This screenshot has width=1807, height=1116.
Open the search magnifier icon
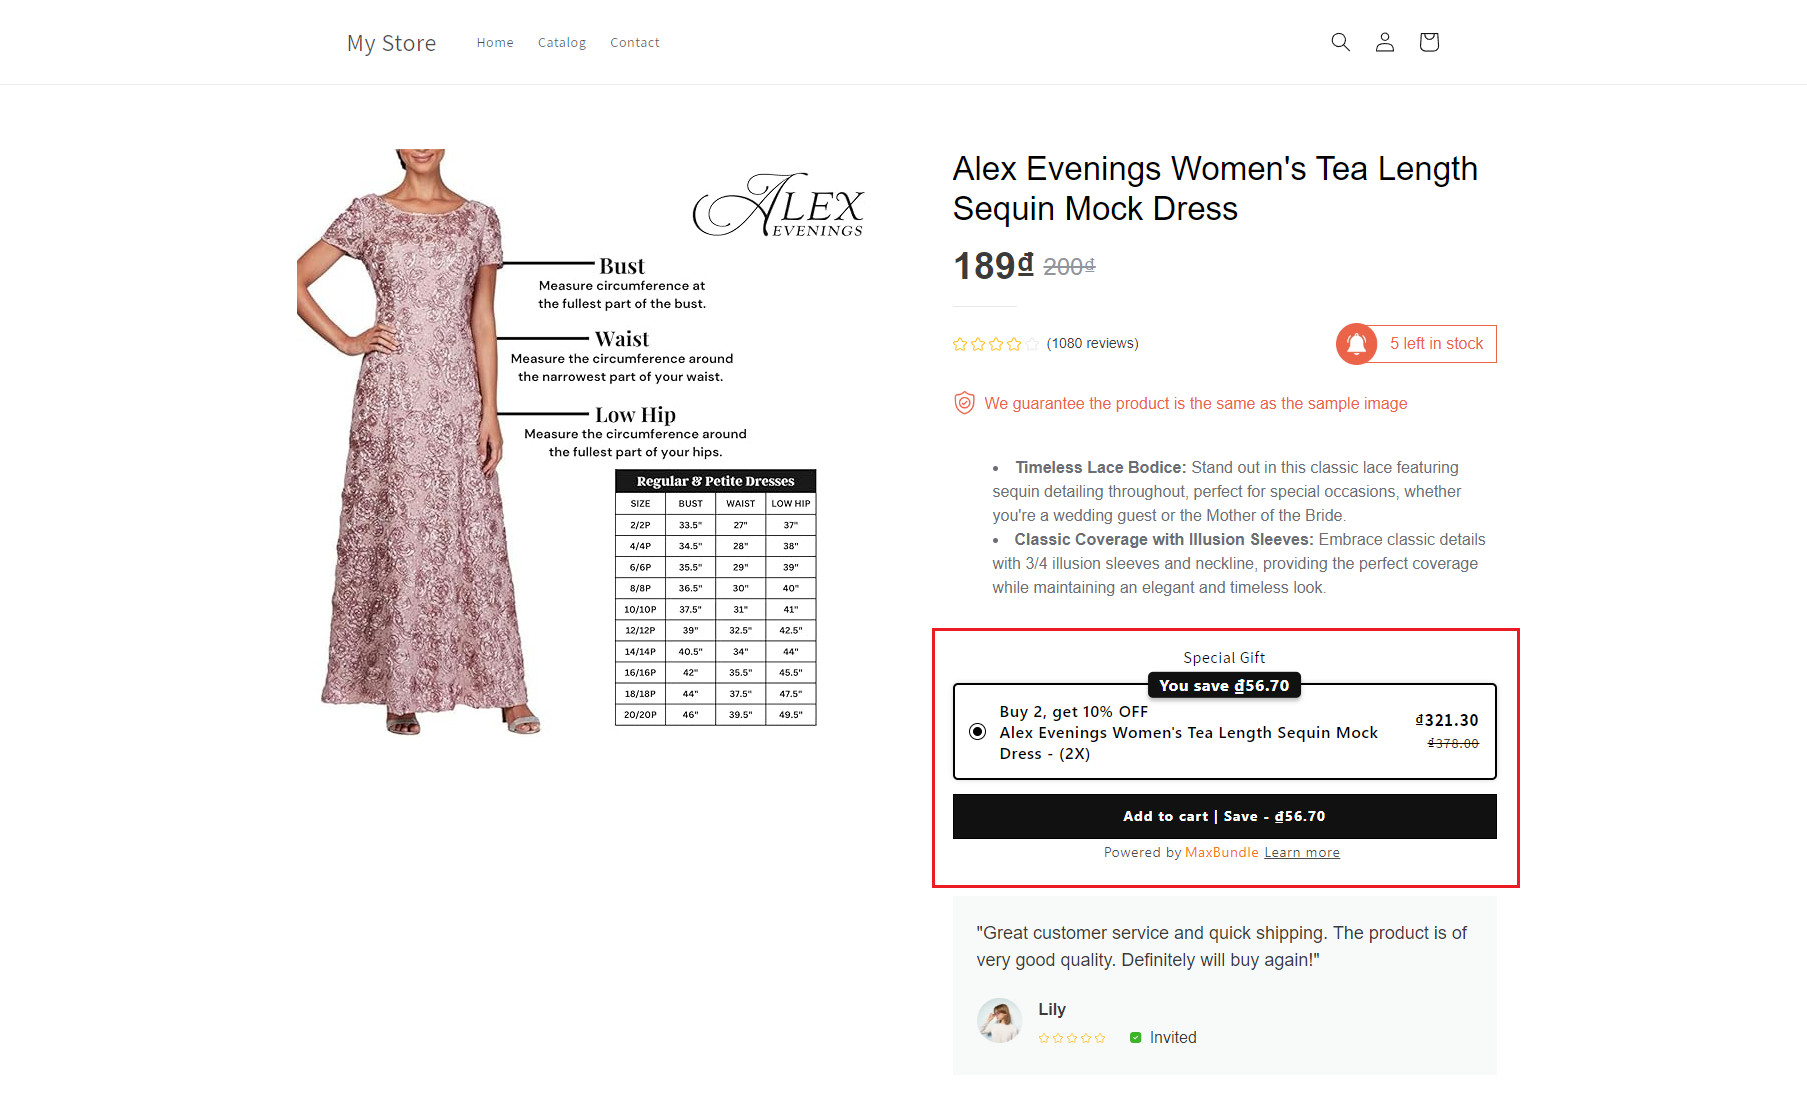tap(1340, 42)
